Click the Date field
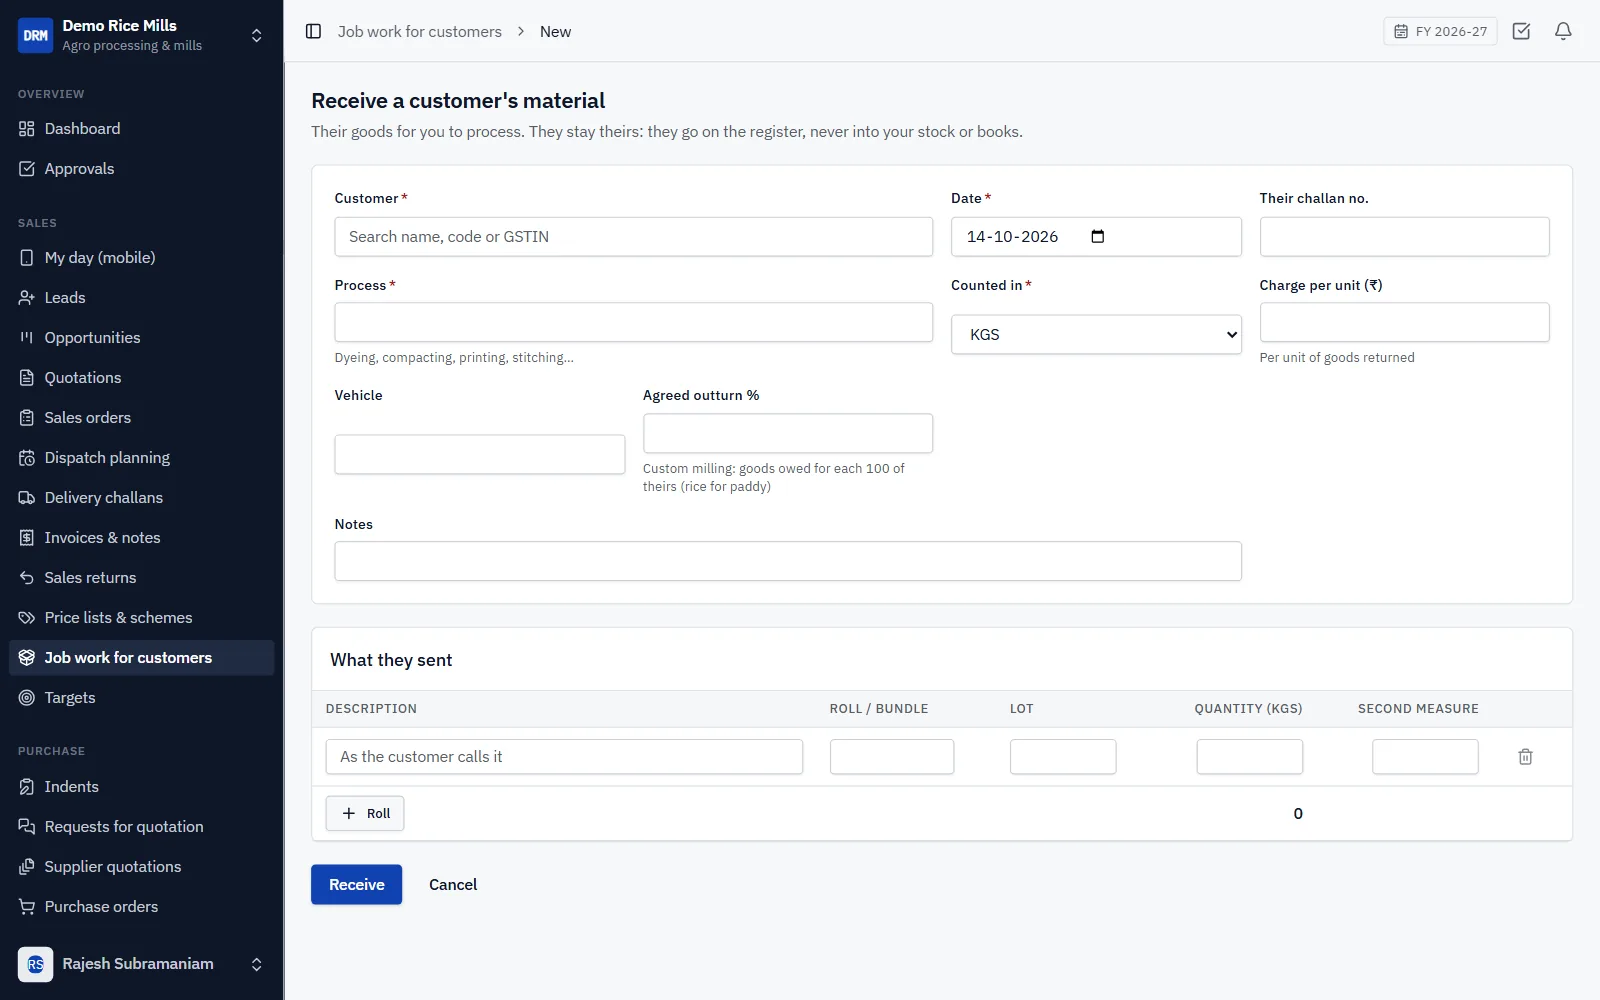Image resolution: width=1600 pixels, height=1000 pixels. point(1096,237)
